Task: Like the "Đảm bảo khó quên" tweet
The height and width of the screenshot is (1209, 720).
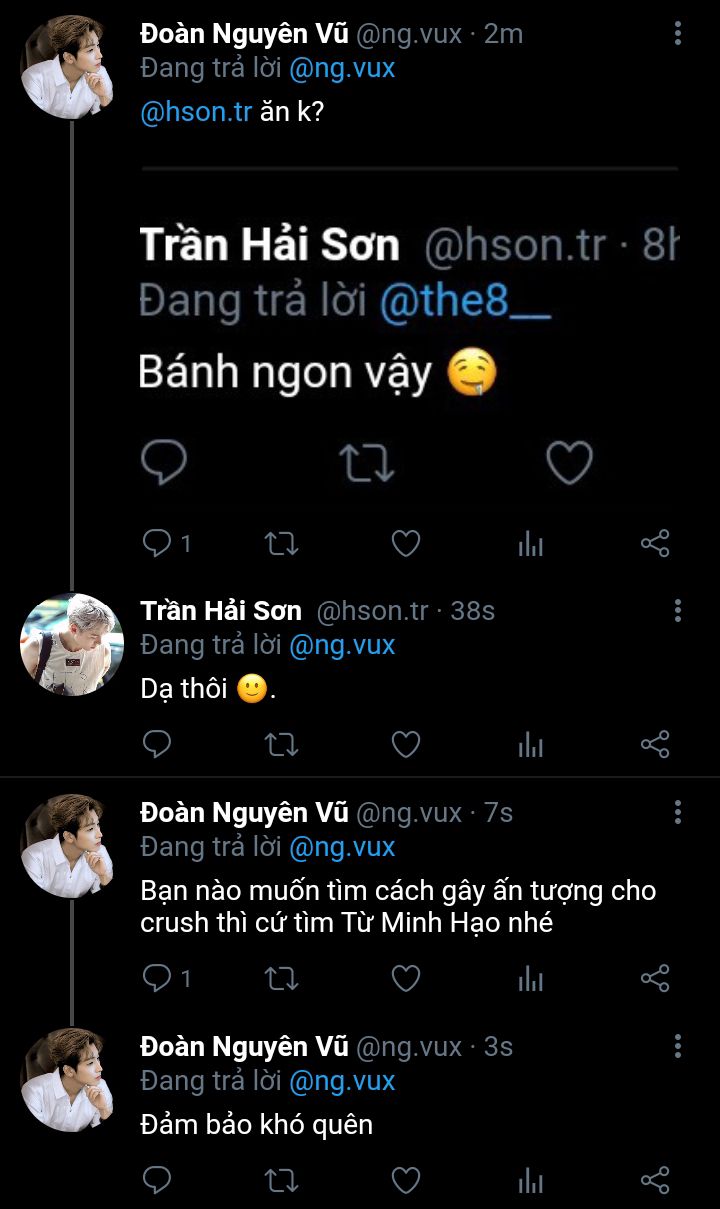Action: point(405,1180)
